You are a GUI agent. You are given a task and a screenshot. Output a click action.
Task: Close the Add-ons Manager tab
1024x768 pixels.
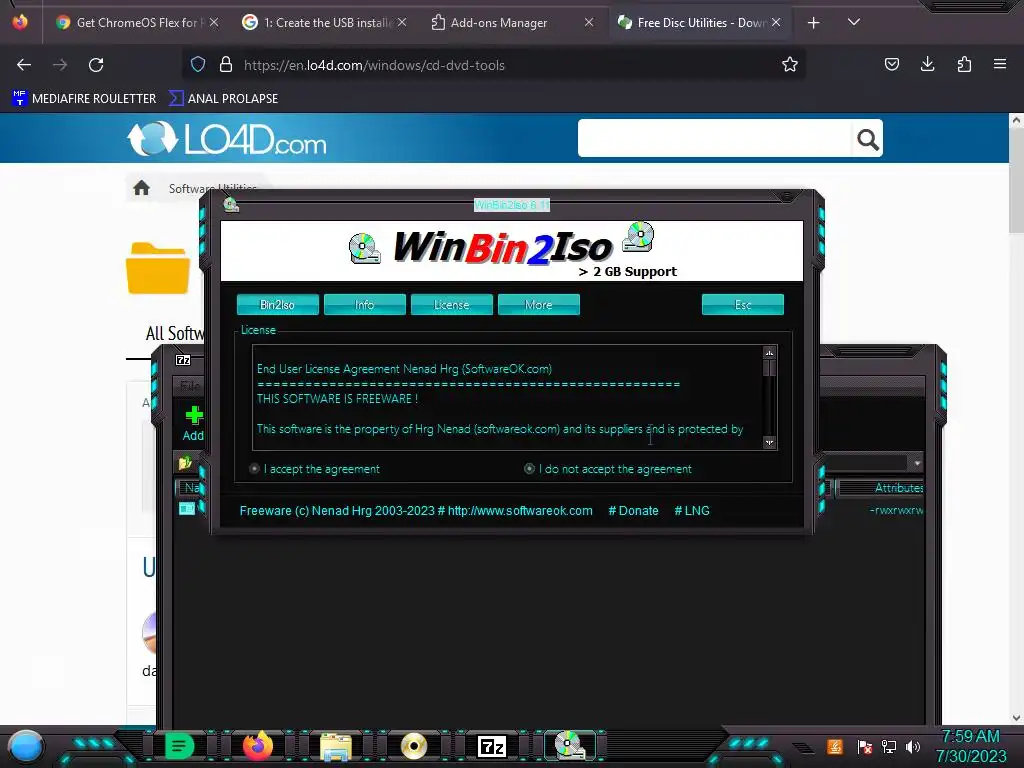(x=588, y=22)
